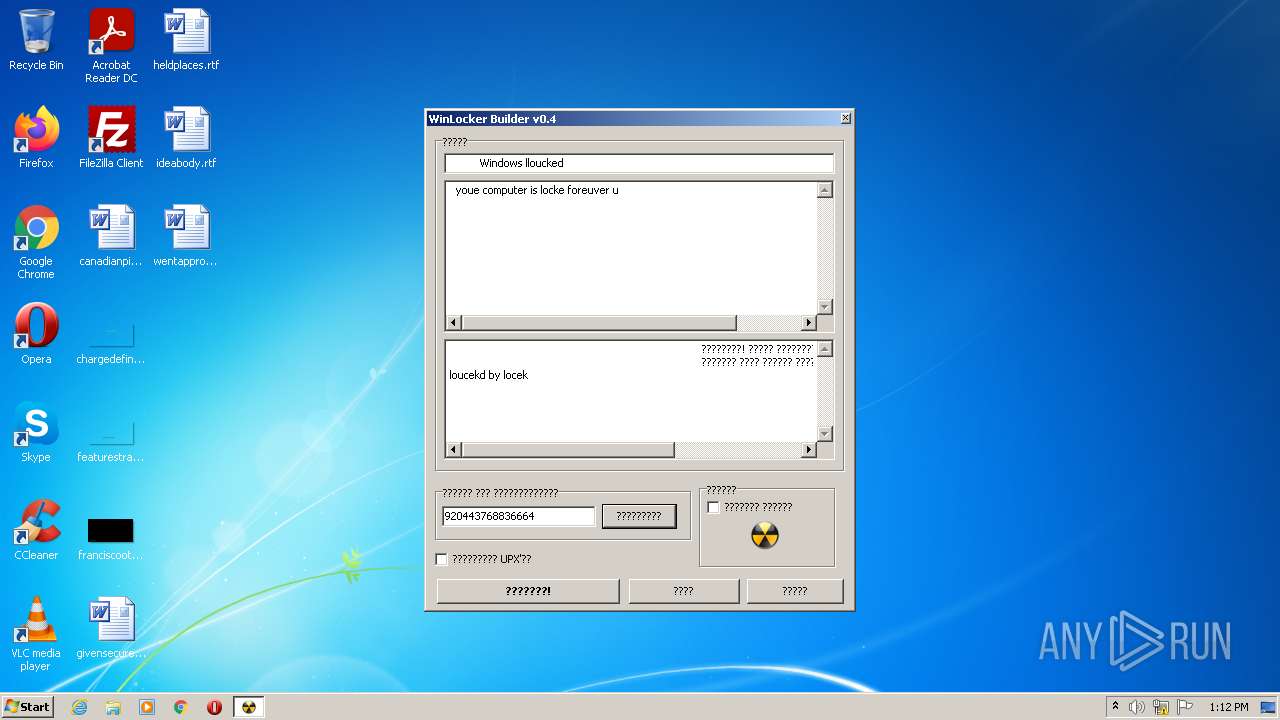Click upper text area scroll-up arrow
The image size is (1280, 720).
825,190
